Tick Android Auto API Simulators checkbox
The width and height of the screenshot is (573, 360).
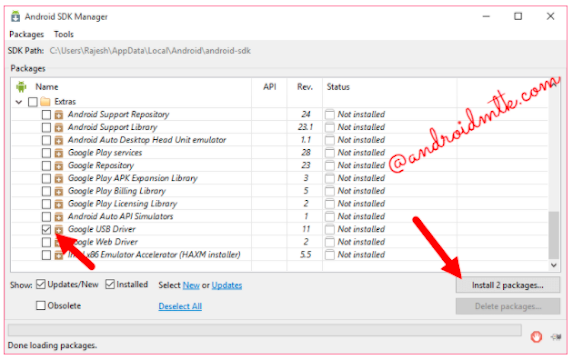[46, 217]
